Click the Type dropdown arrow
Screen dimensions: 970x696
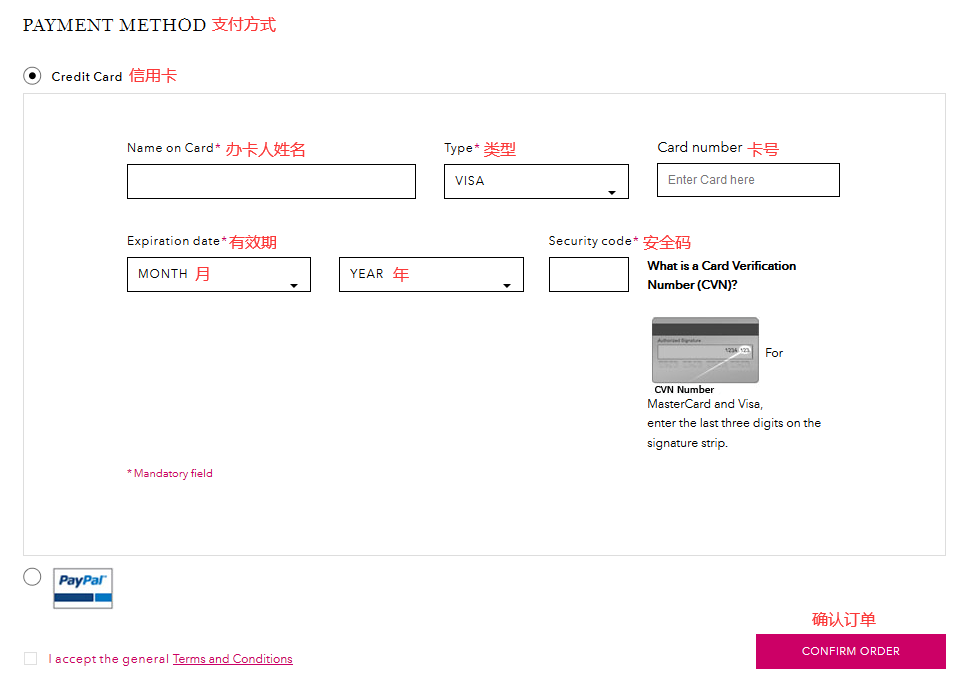(612, 192)
